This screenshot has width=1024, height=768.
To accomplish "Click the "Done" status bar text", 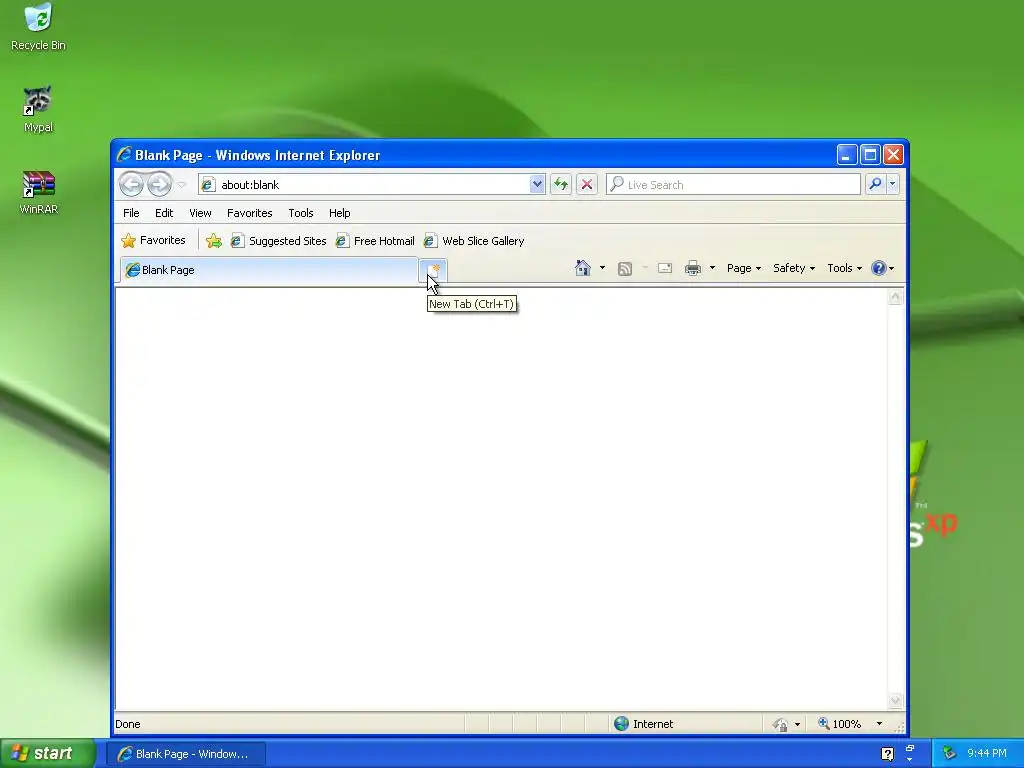I will [127, 724].
